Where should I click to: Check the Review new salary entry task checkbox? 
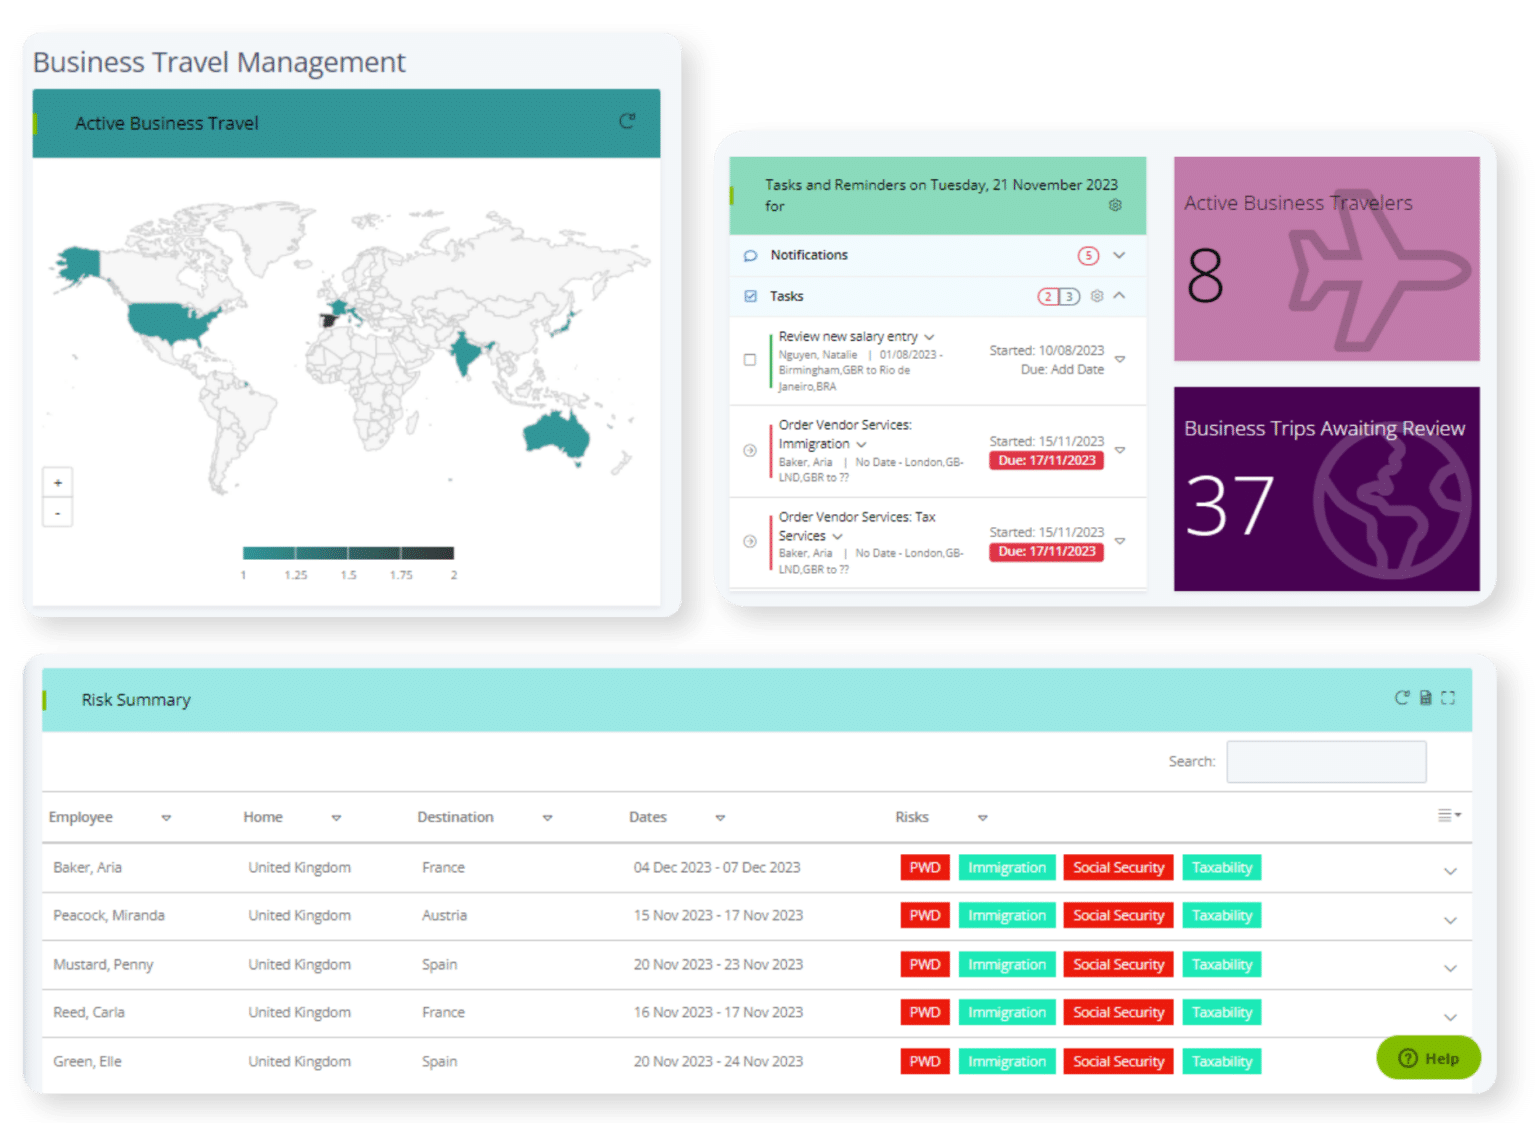point(750,360)
